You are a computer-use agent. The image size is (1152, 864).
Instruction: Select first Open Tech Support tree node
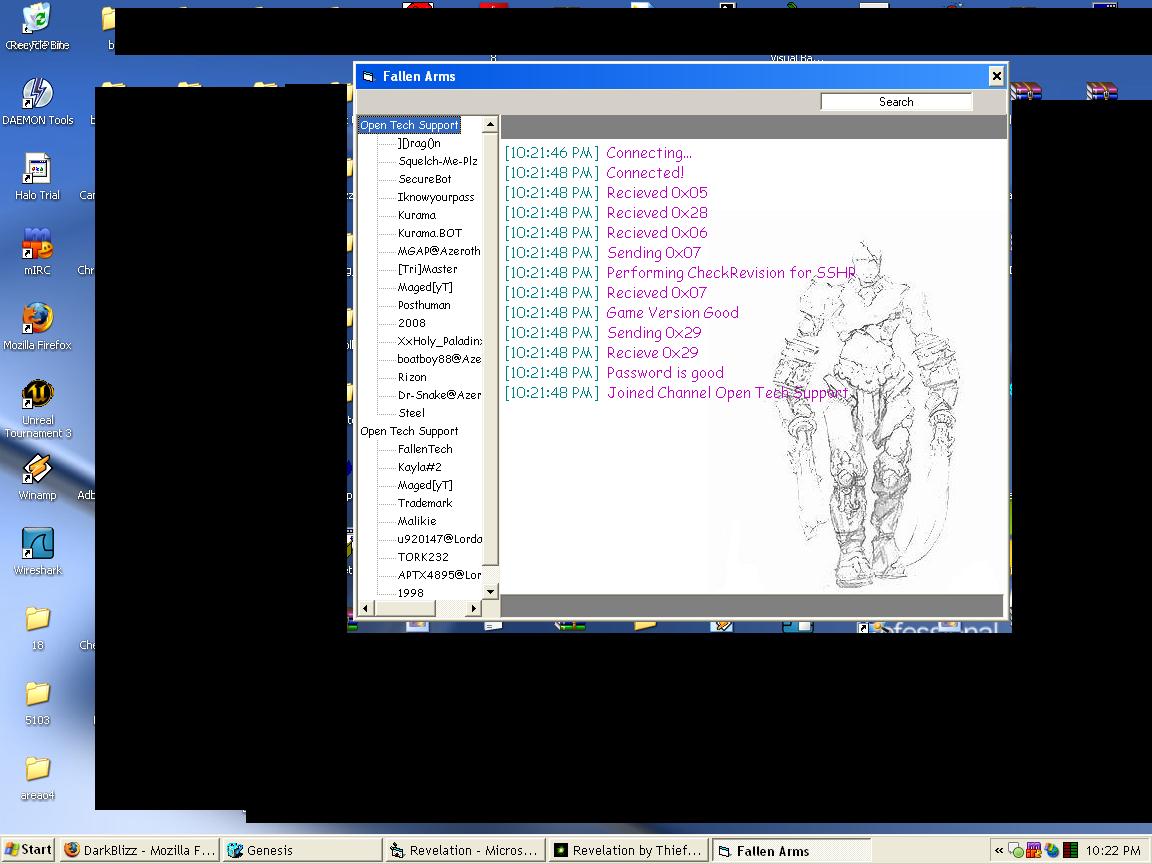(x=409, y=125)
